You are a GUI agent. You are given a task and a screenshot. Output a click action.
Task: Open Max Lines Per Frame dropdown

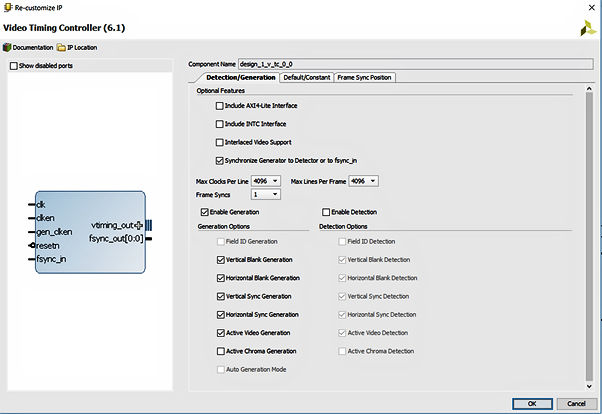(x=364, y=181)
